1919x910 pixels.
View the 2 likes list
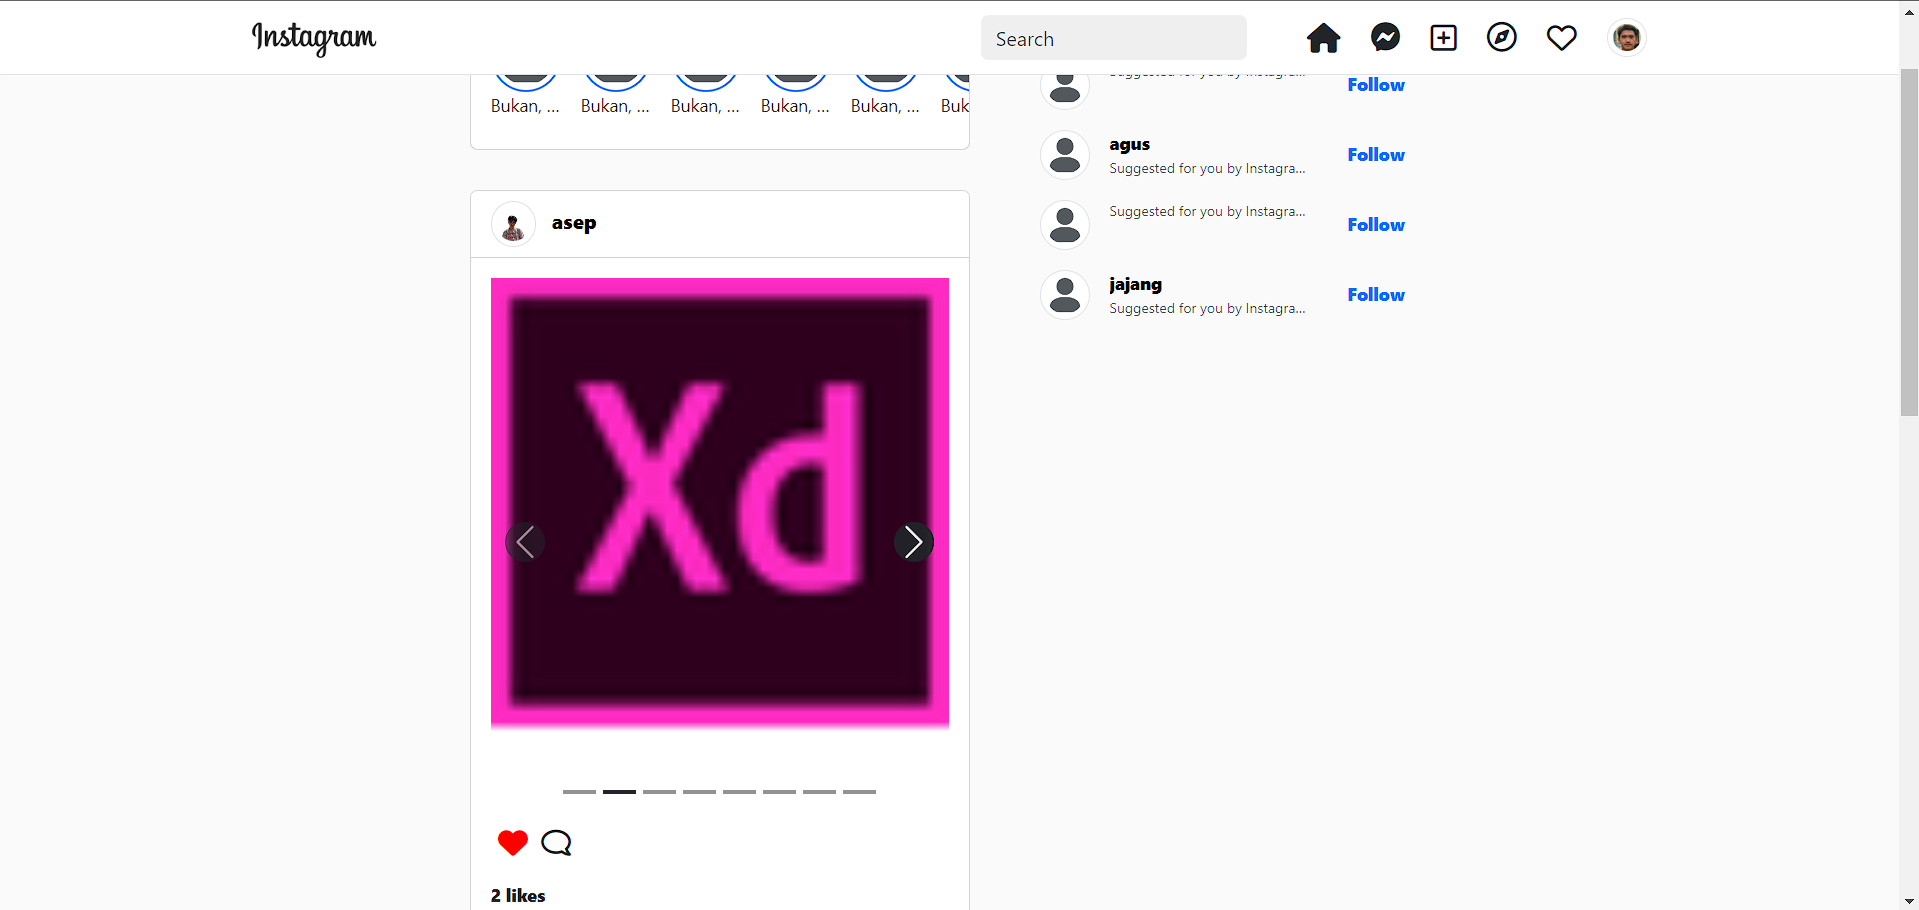tap(518, 896)
